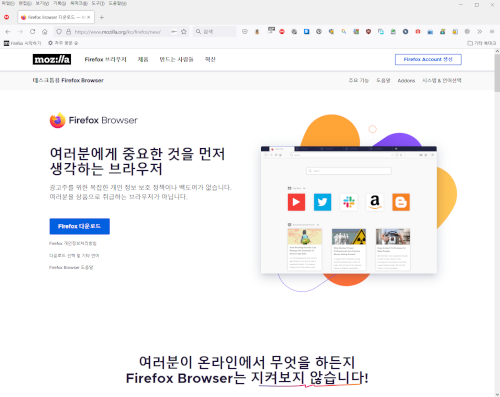Open the Firefox hamburger menu
Image resolution: width=500 pixels, height=397 pixels.
click(x=492, y=32)
